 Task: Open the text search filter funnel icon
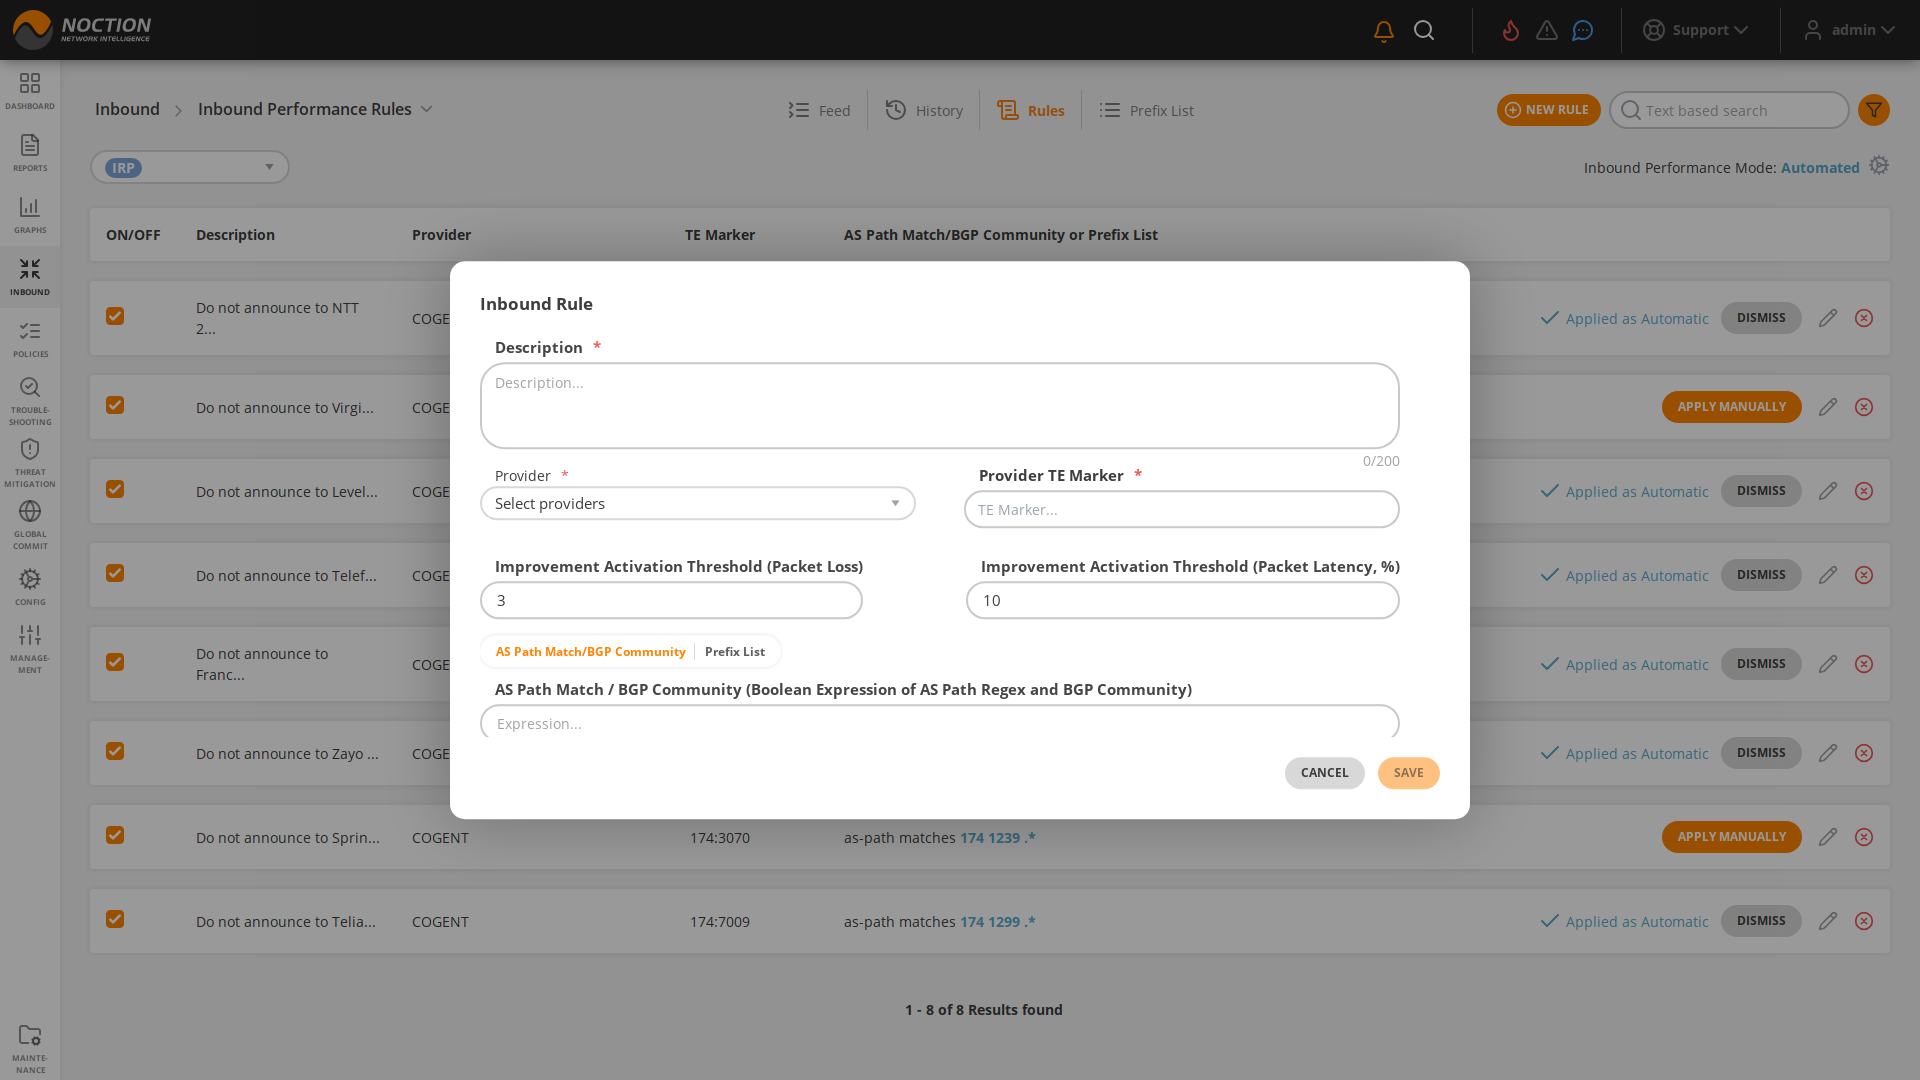click(1874, 110)
